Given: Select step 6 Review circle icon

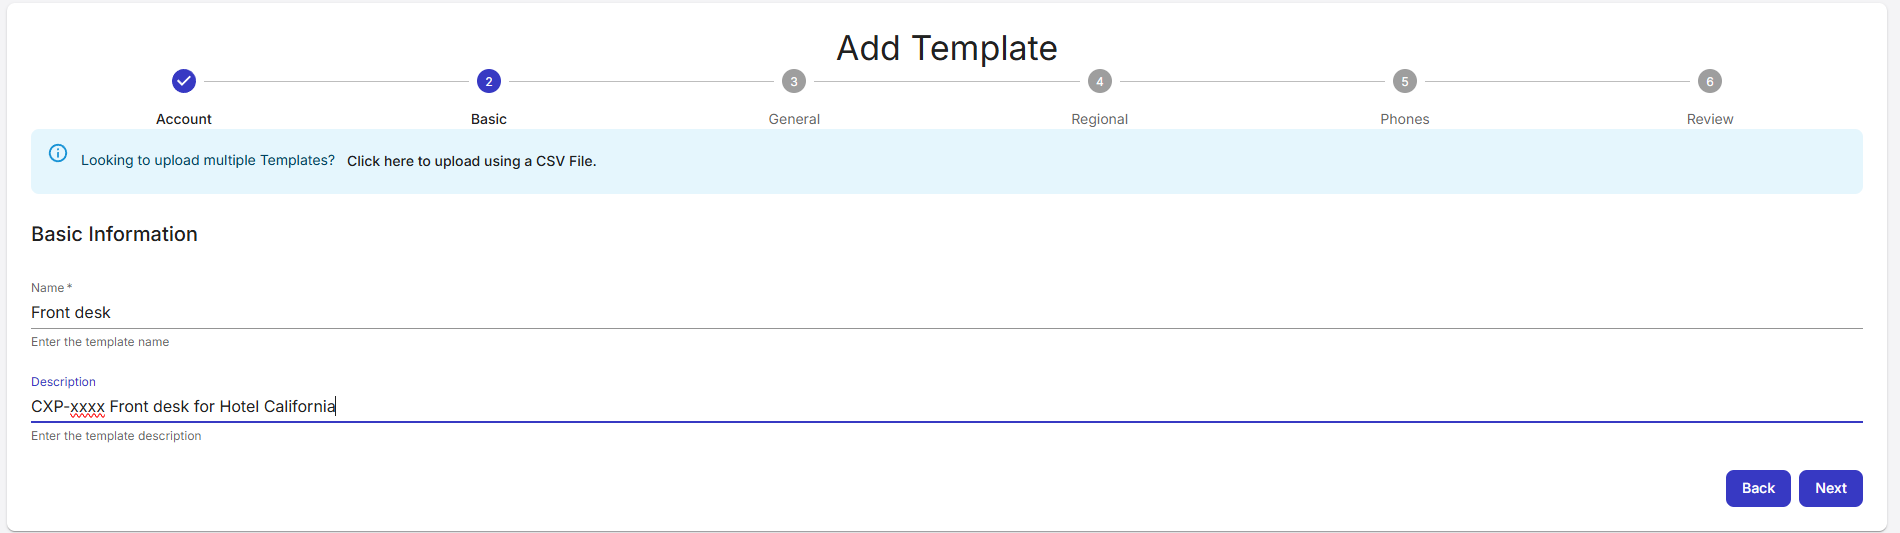Looking at the screenshot, I should click(x=1710, y=81).
